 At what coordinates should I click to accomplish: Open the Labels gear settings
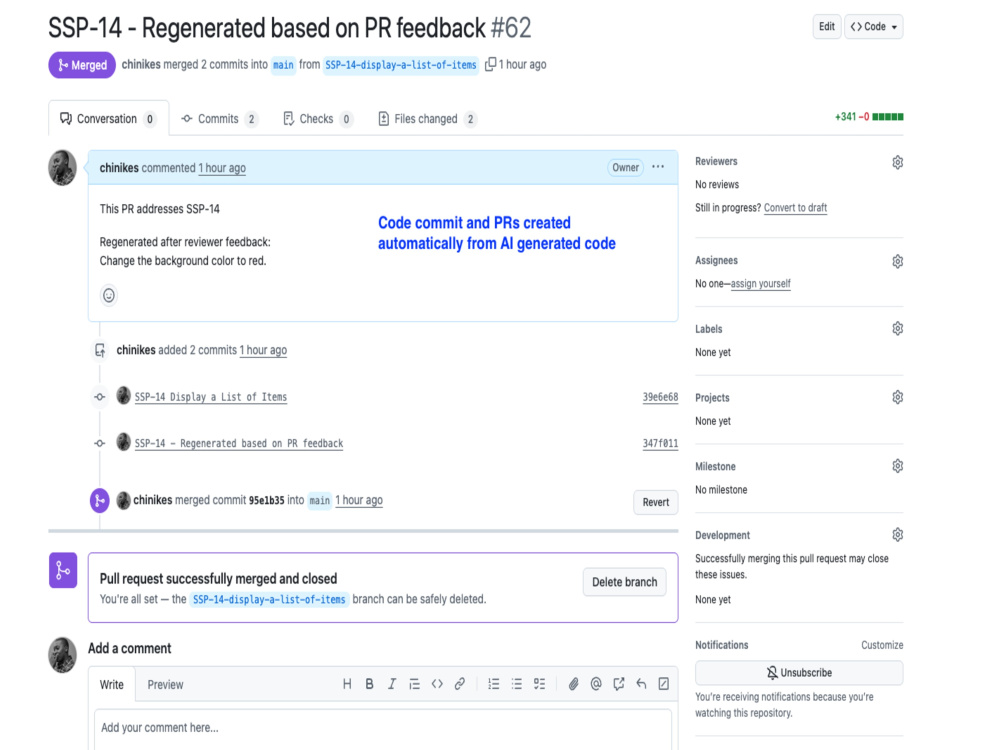point(897,328)
